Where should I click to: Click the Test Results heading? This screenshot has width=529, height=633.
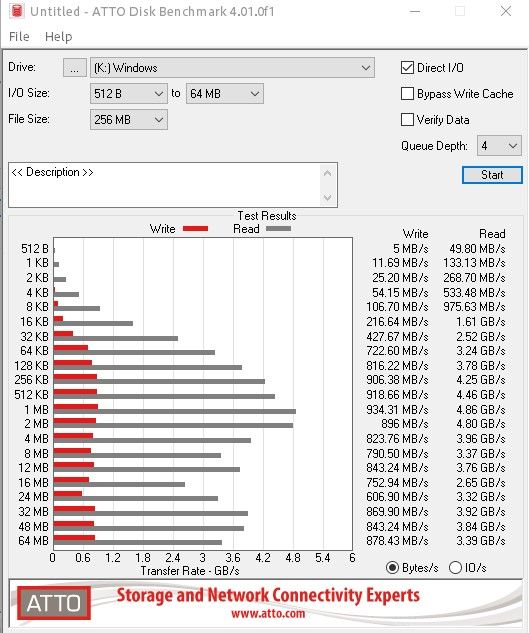click(x=267, y=216)
